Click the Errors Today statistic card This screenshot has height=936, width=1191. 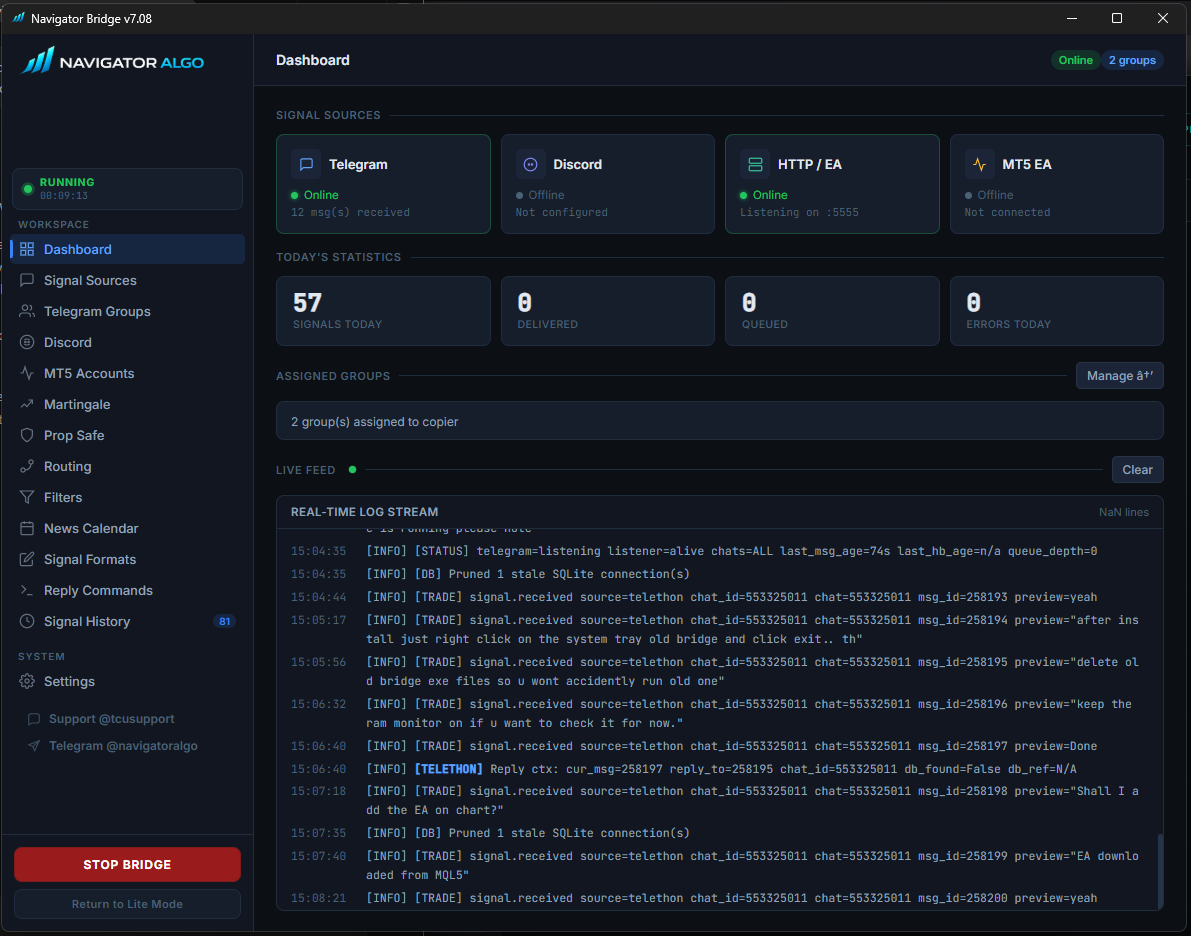(x=1057, y=311)
